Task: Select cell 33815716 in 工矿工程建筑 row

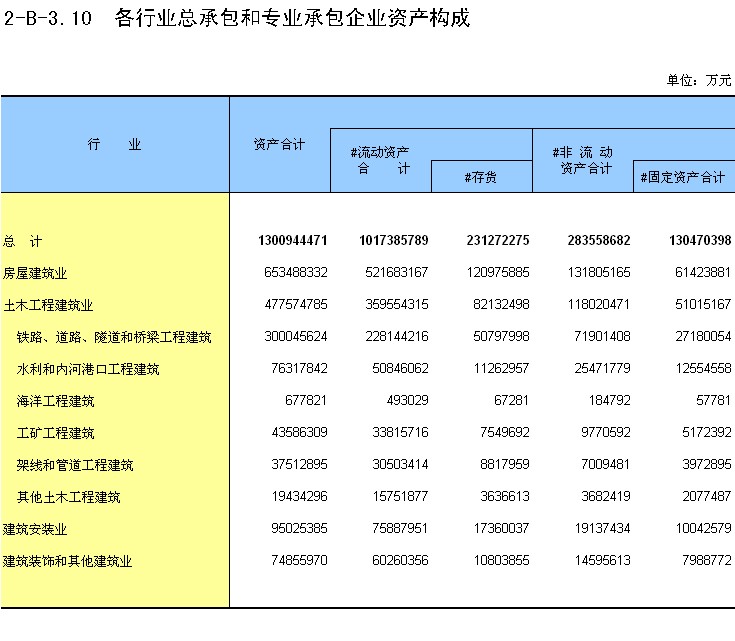Action: tap(400, 432)
